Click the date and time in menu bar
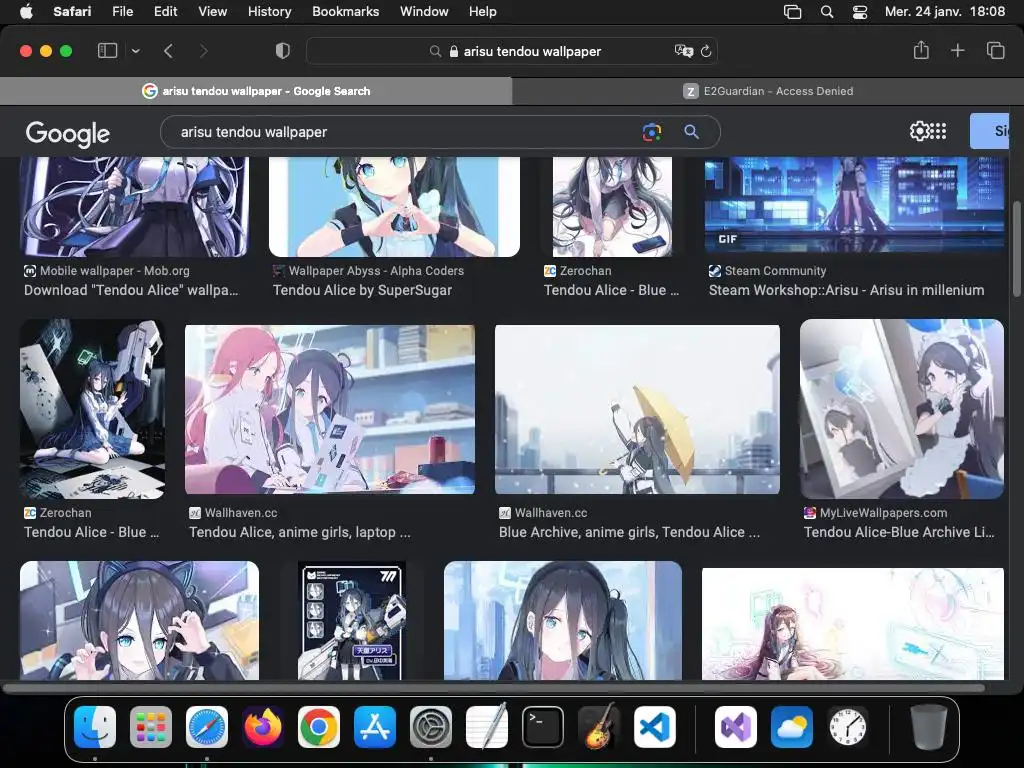 pyautogui.click(x=945, y=11)
